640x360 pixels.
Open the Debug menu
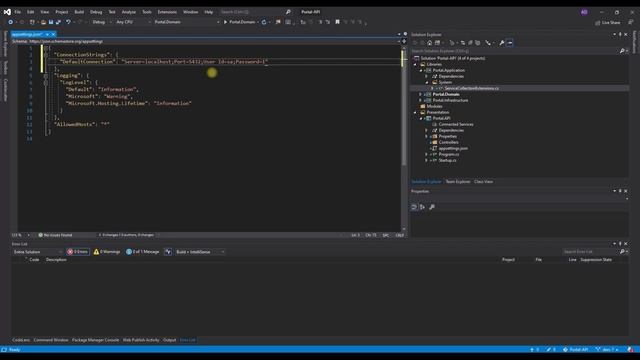pos(96,12)
